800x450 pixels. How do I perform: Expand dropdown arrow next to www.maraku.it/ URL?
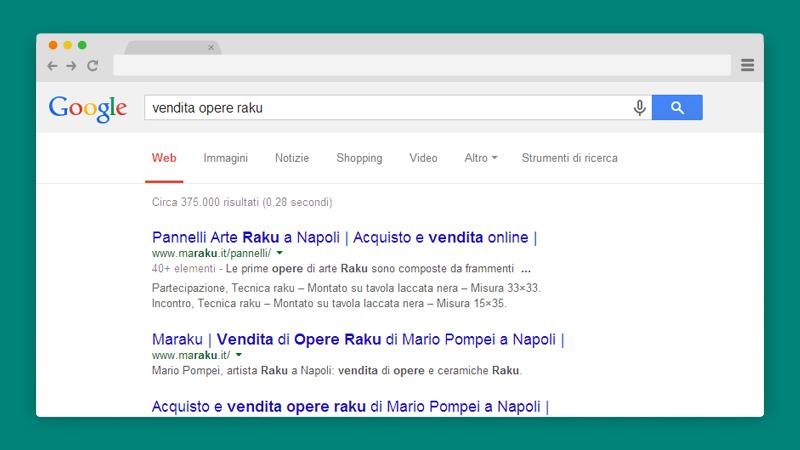coord(239,355)
